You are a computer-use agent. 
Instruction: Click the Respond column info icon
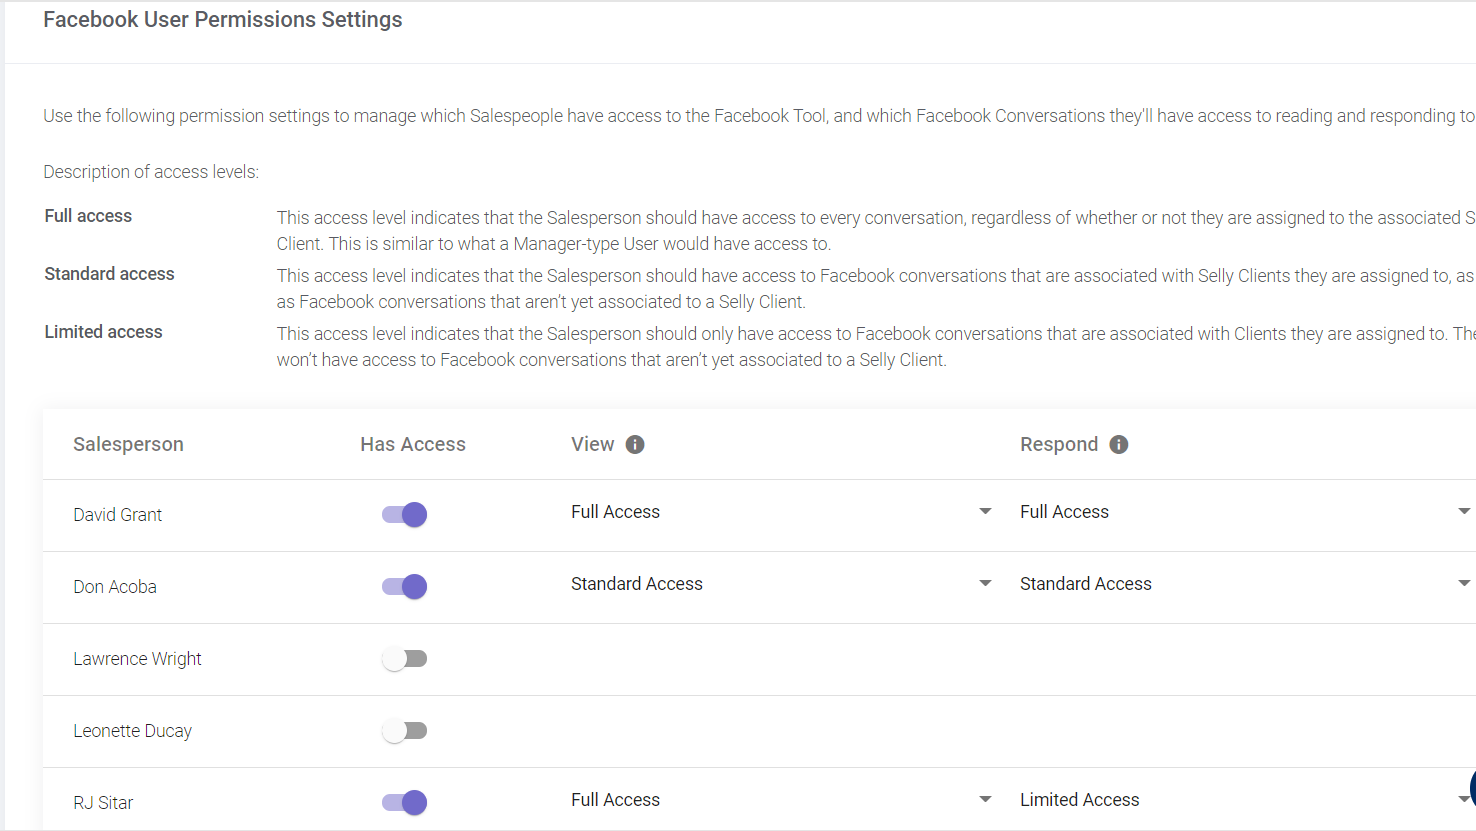1119,445
